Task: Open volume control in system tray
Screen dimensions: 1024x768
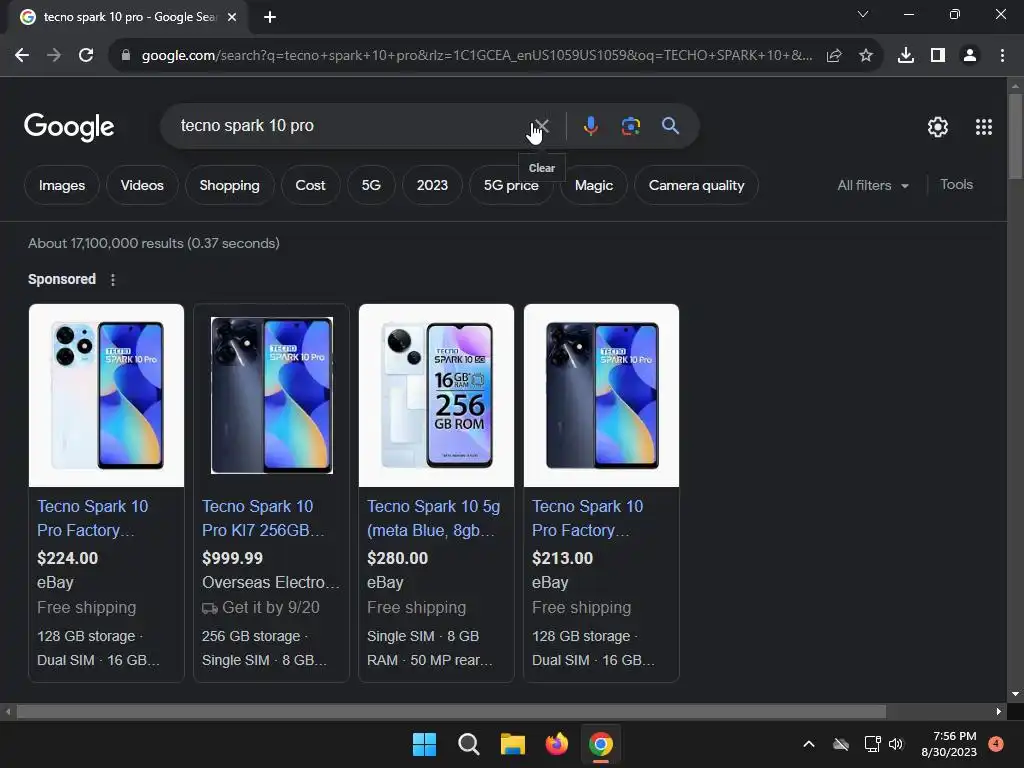Action: click(x=896, y=744)
